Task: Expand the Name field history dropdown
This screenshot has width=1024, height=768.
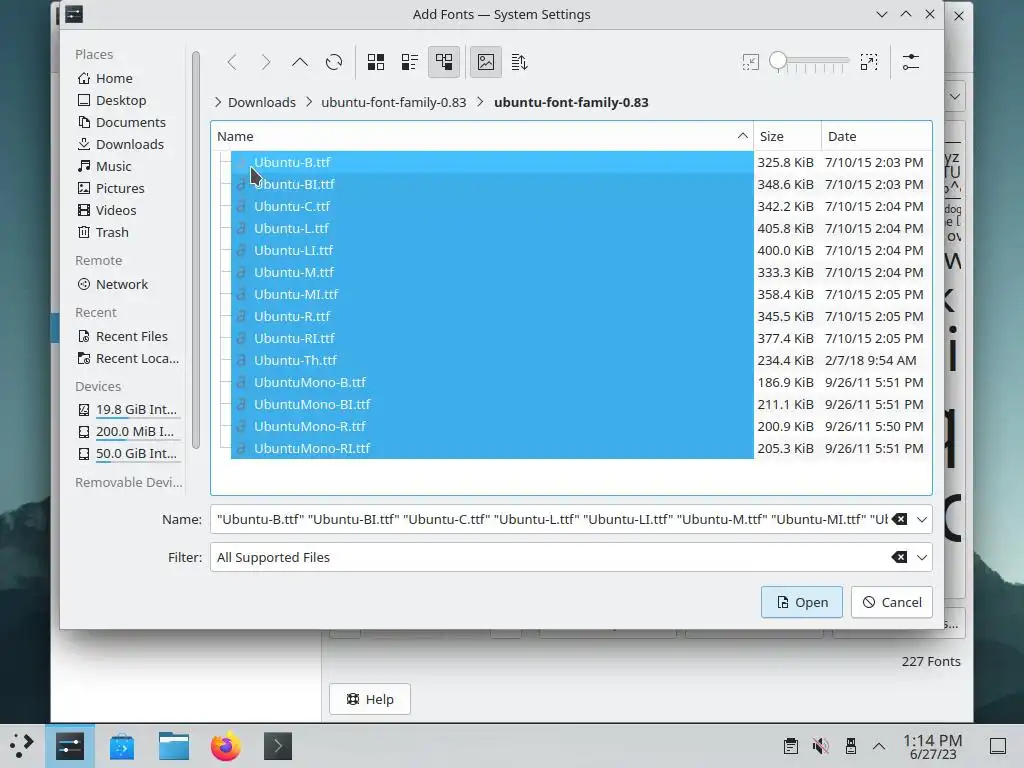Action: [x=921, y=520]
